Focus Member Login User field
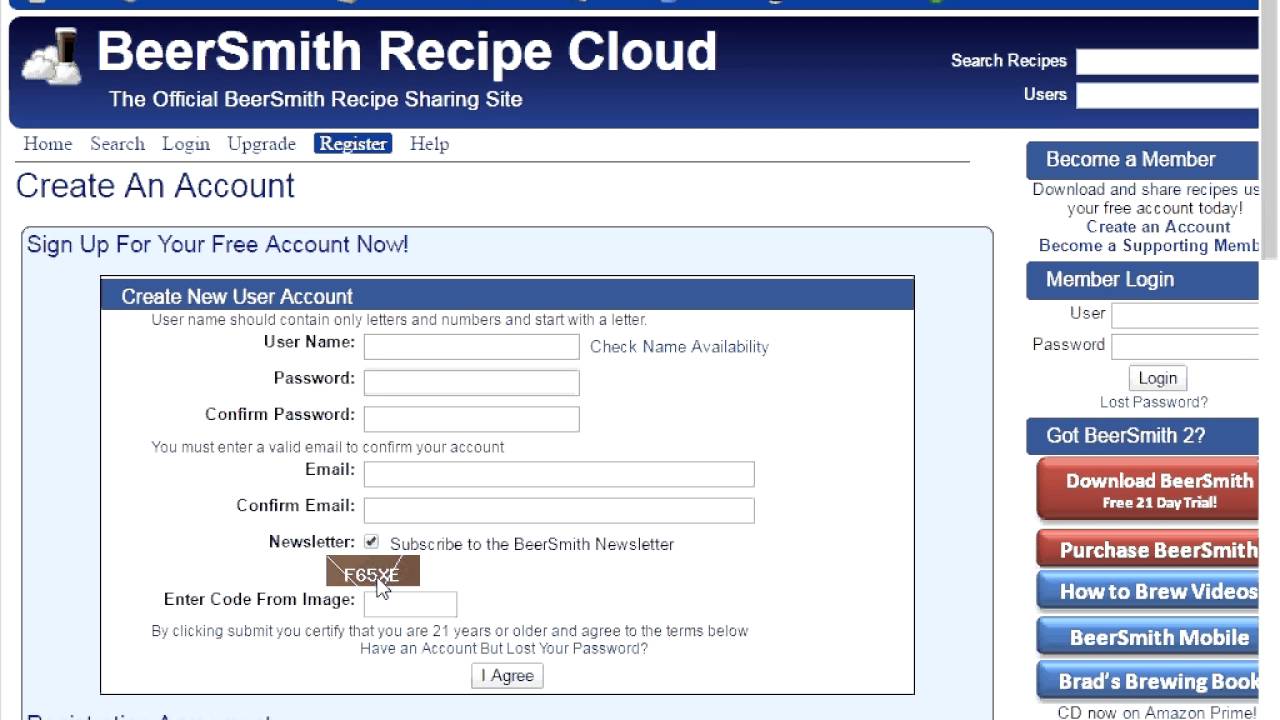This screenshot has width=1280, height=720. pyautogui.click(x=1185, y=316)
